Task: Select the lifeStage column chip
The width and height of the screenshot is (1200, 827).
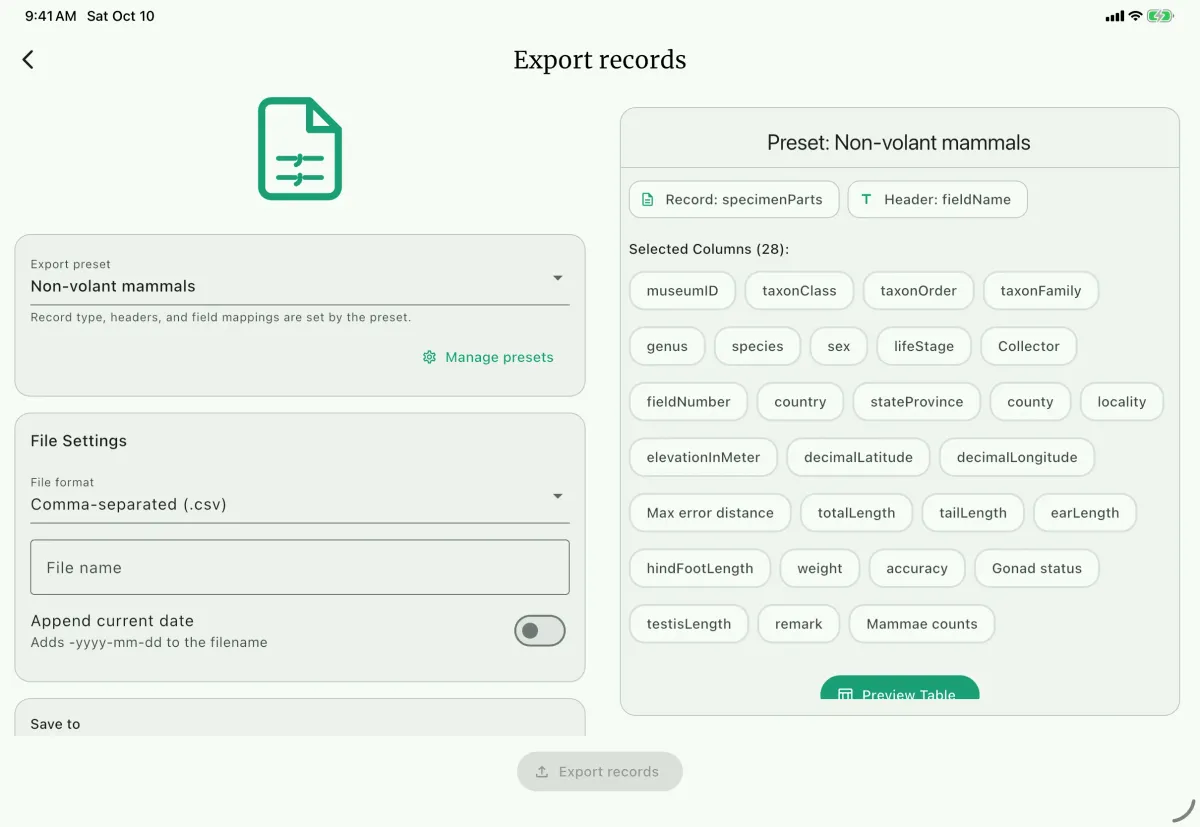Action: [924, 346]
